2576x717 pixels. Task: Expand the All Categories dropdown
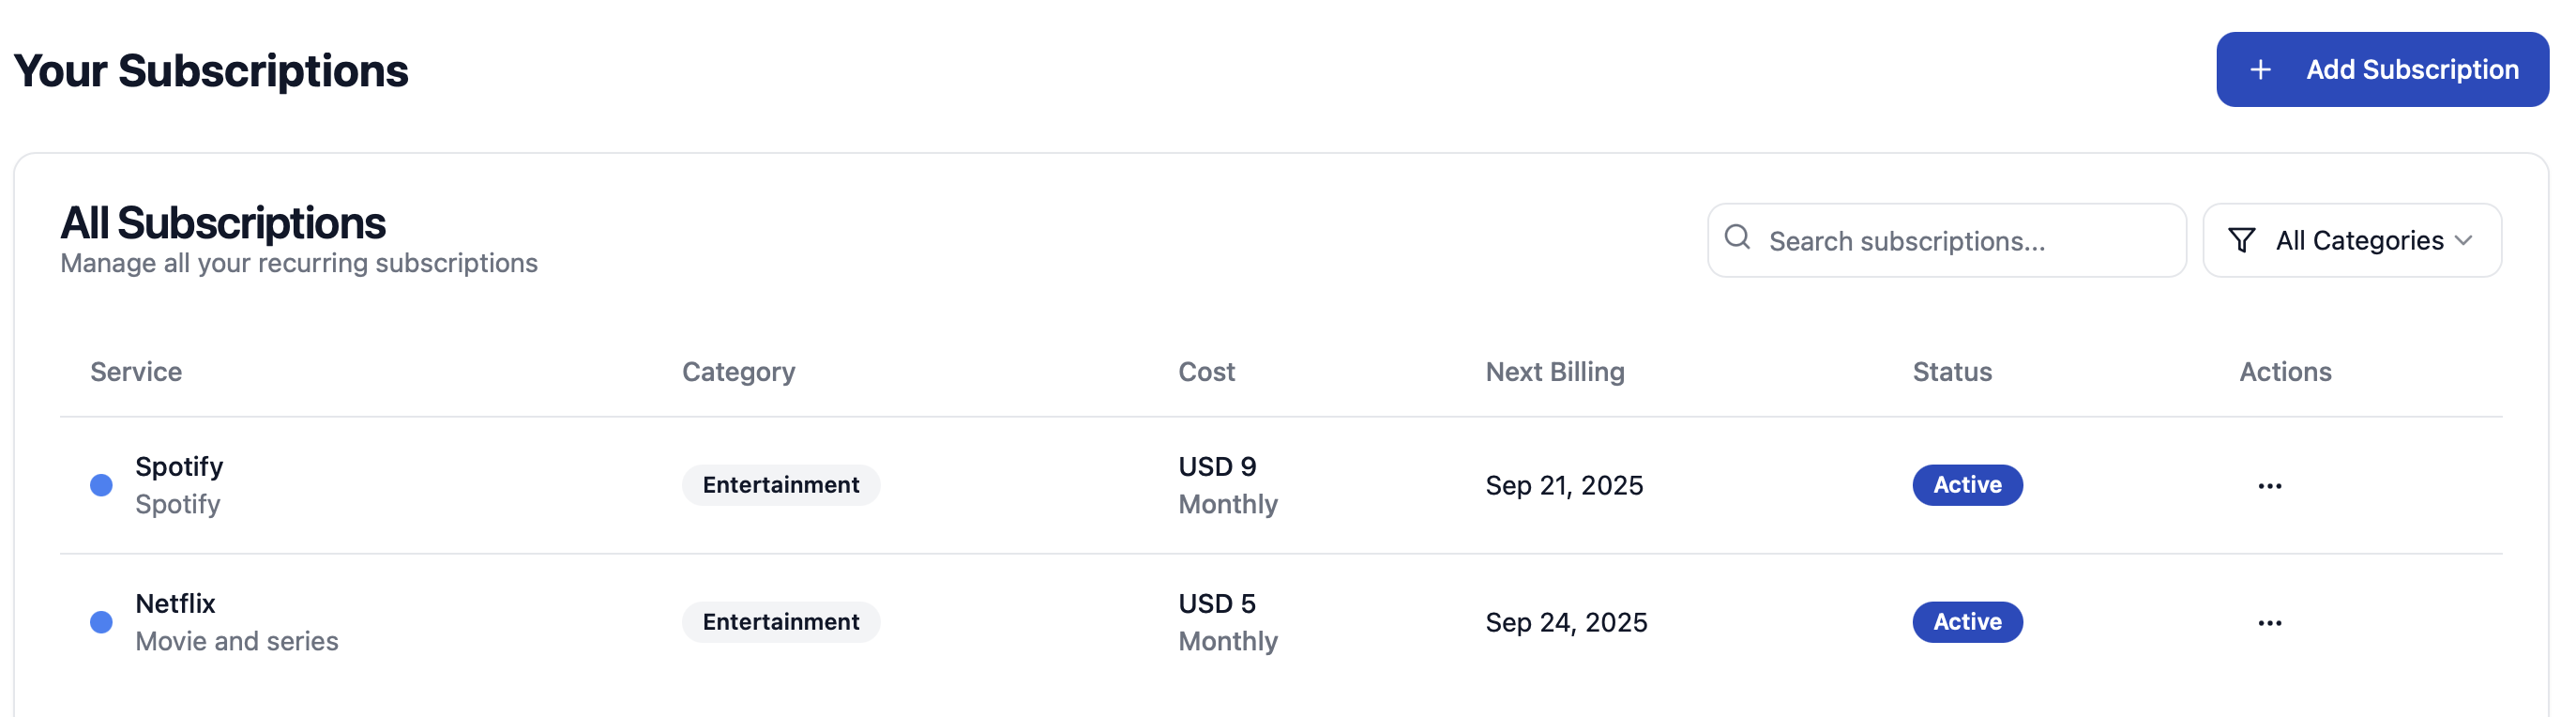tap(2352, 240)
